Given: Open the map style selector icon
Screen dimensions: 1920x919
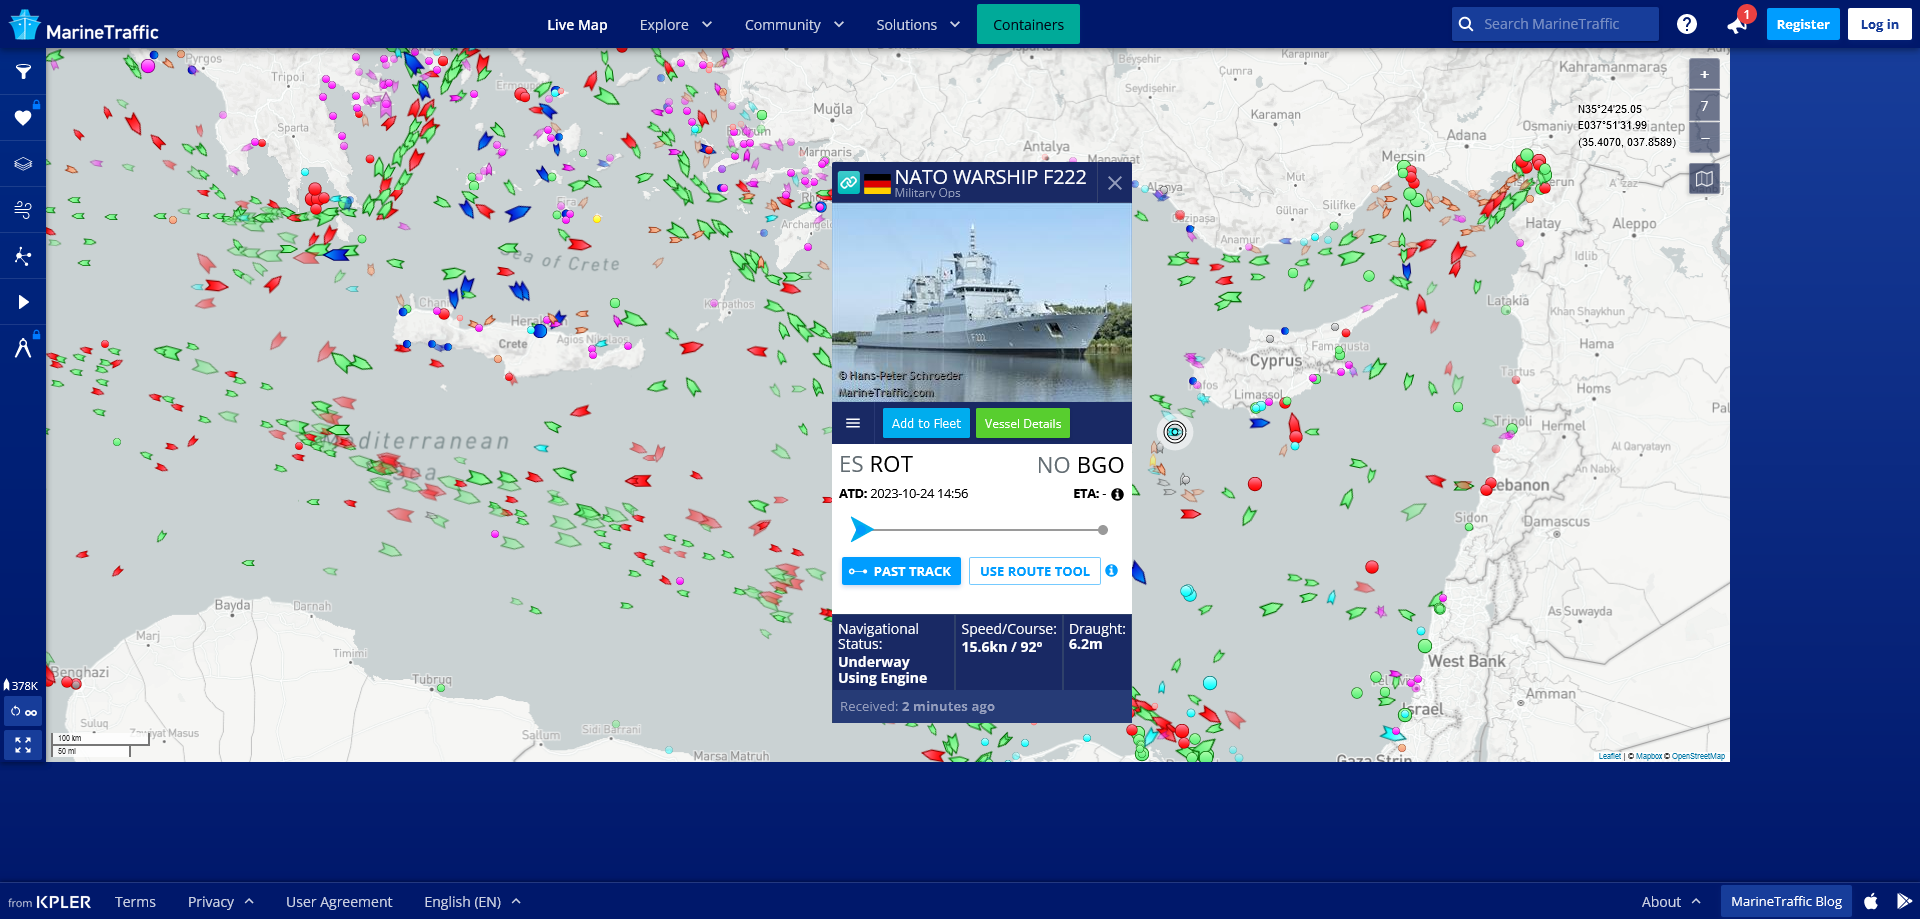Looking at the screenshot, I should 1704,179.
